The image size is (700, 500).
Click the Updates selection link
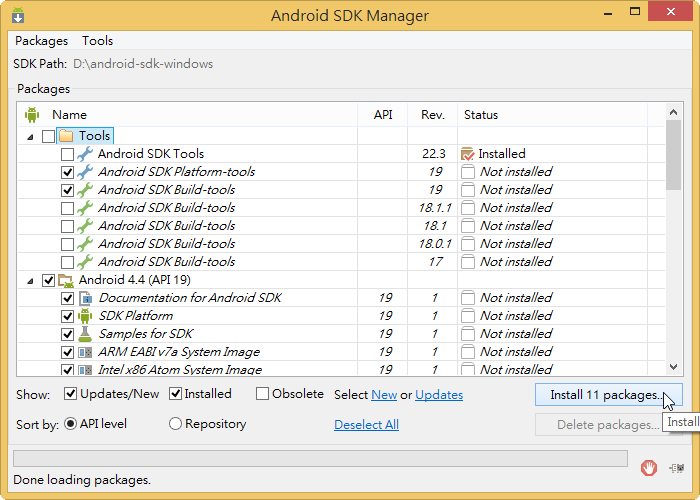(x=439, y=395)
